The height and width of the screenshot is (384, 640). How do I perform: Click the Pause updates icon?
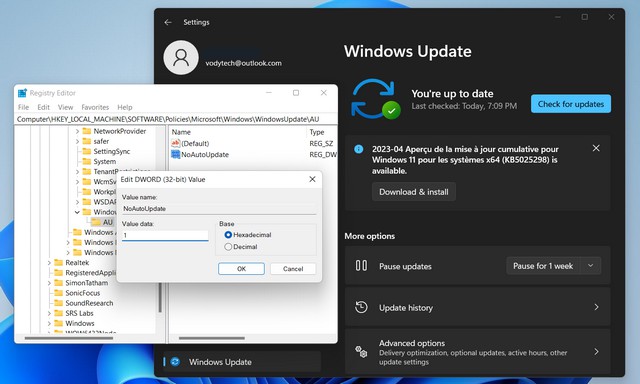coord(361,266)
